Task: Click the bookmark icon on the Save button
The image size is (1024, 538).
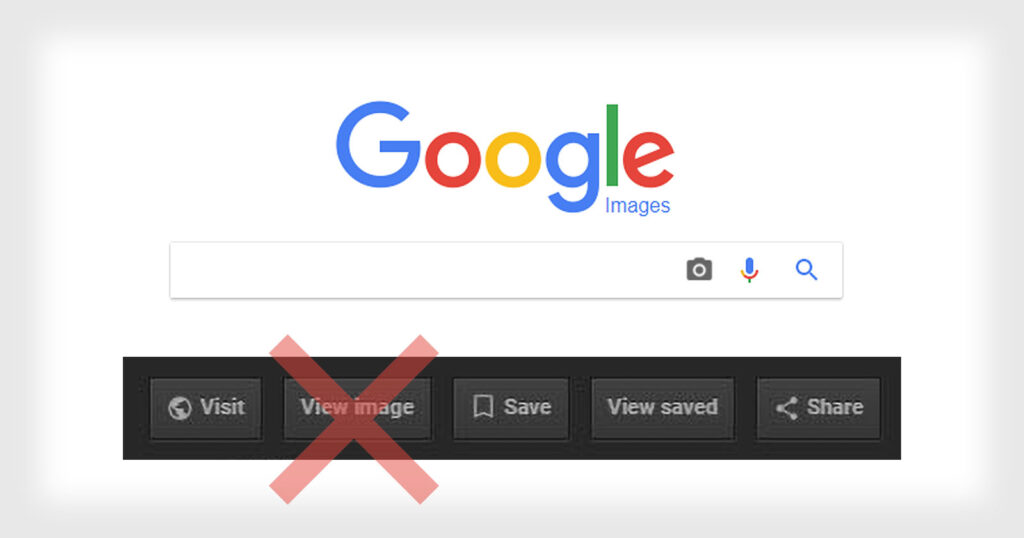Action: [x=483, y=407]
